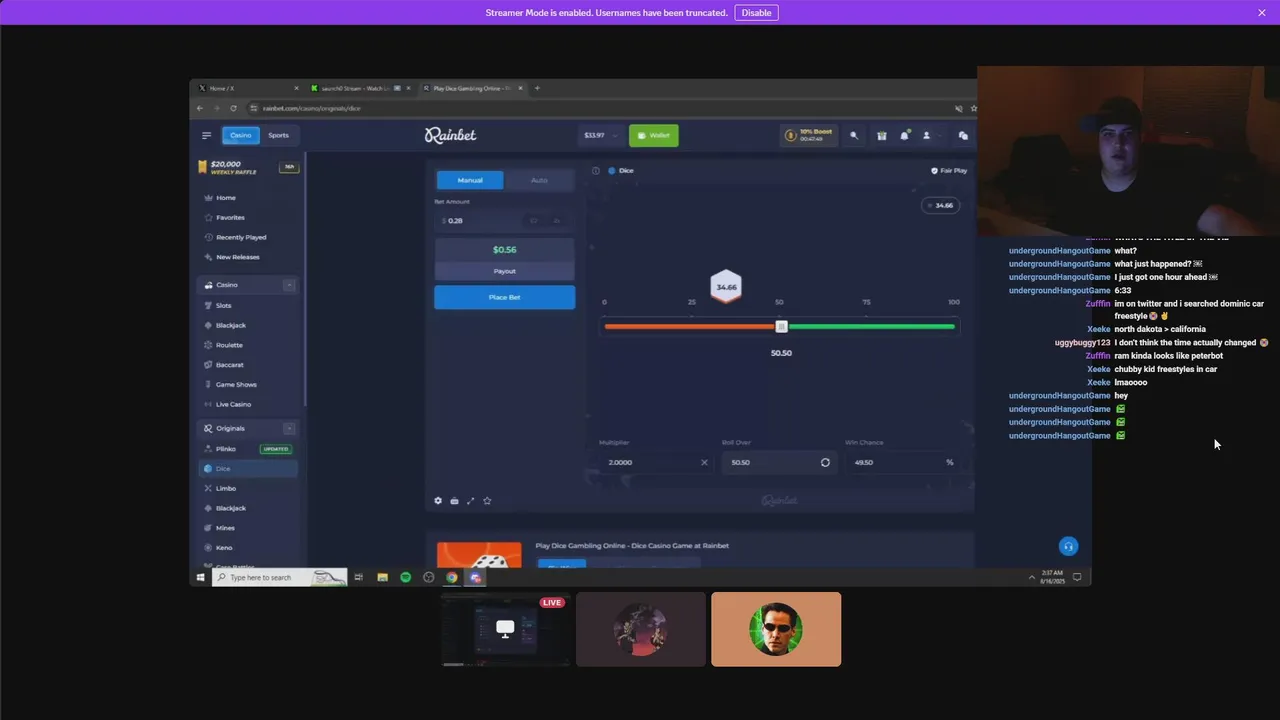Open live support headset button
This screenshot has height=720, width=1280.
click(x=1068, y=546)
